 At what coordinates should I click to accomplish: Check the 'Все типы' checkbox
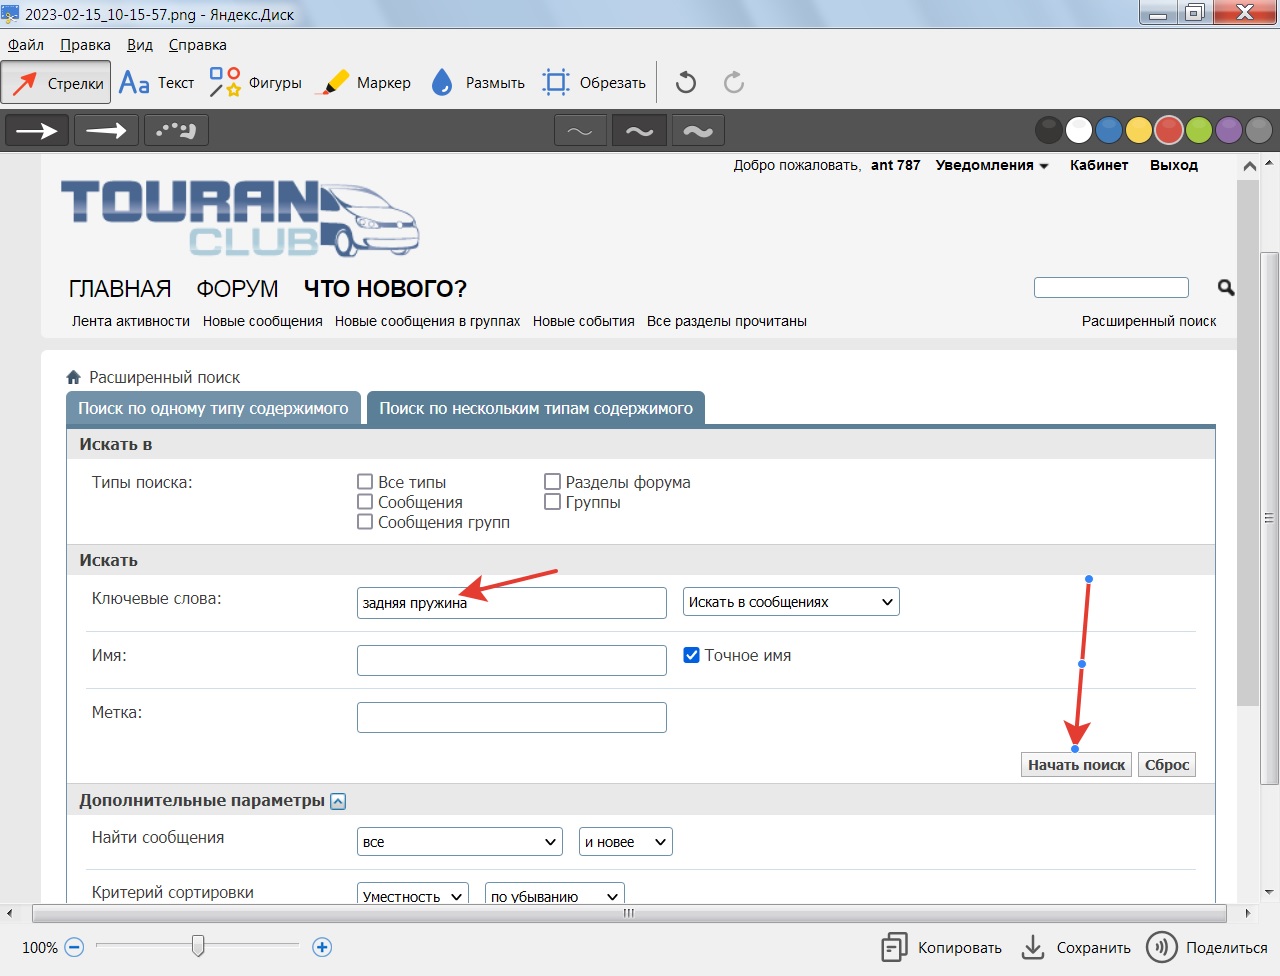365,482
